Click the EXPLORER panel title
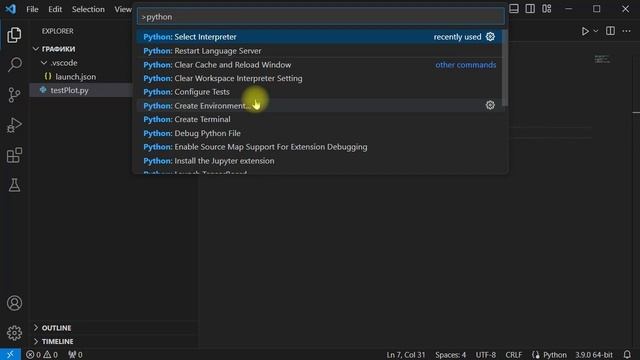Screen dimensions: 640x360 [58, 31]
